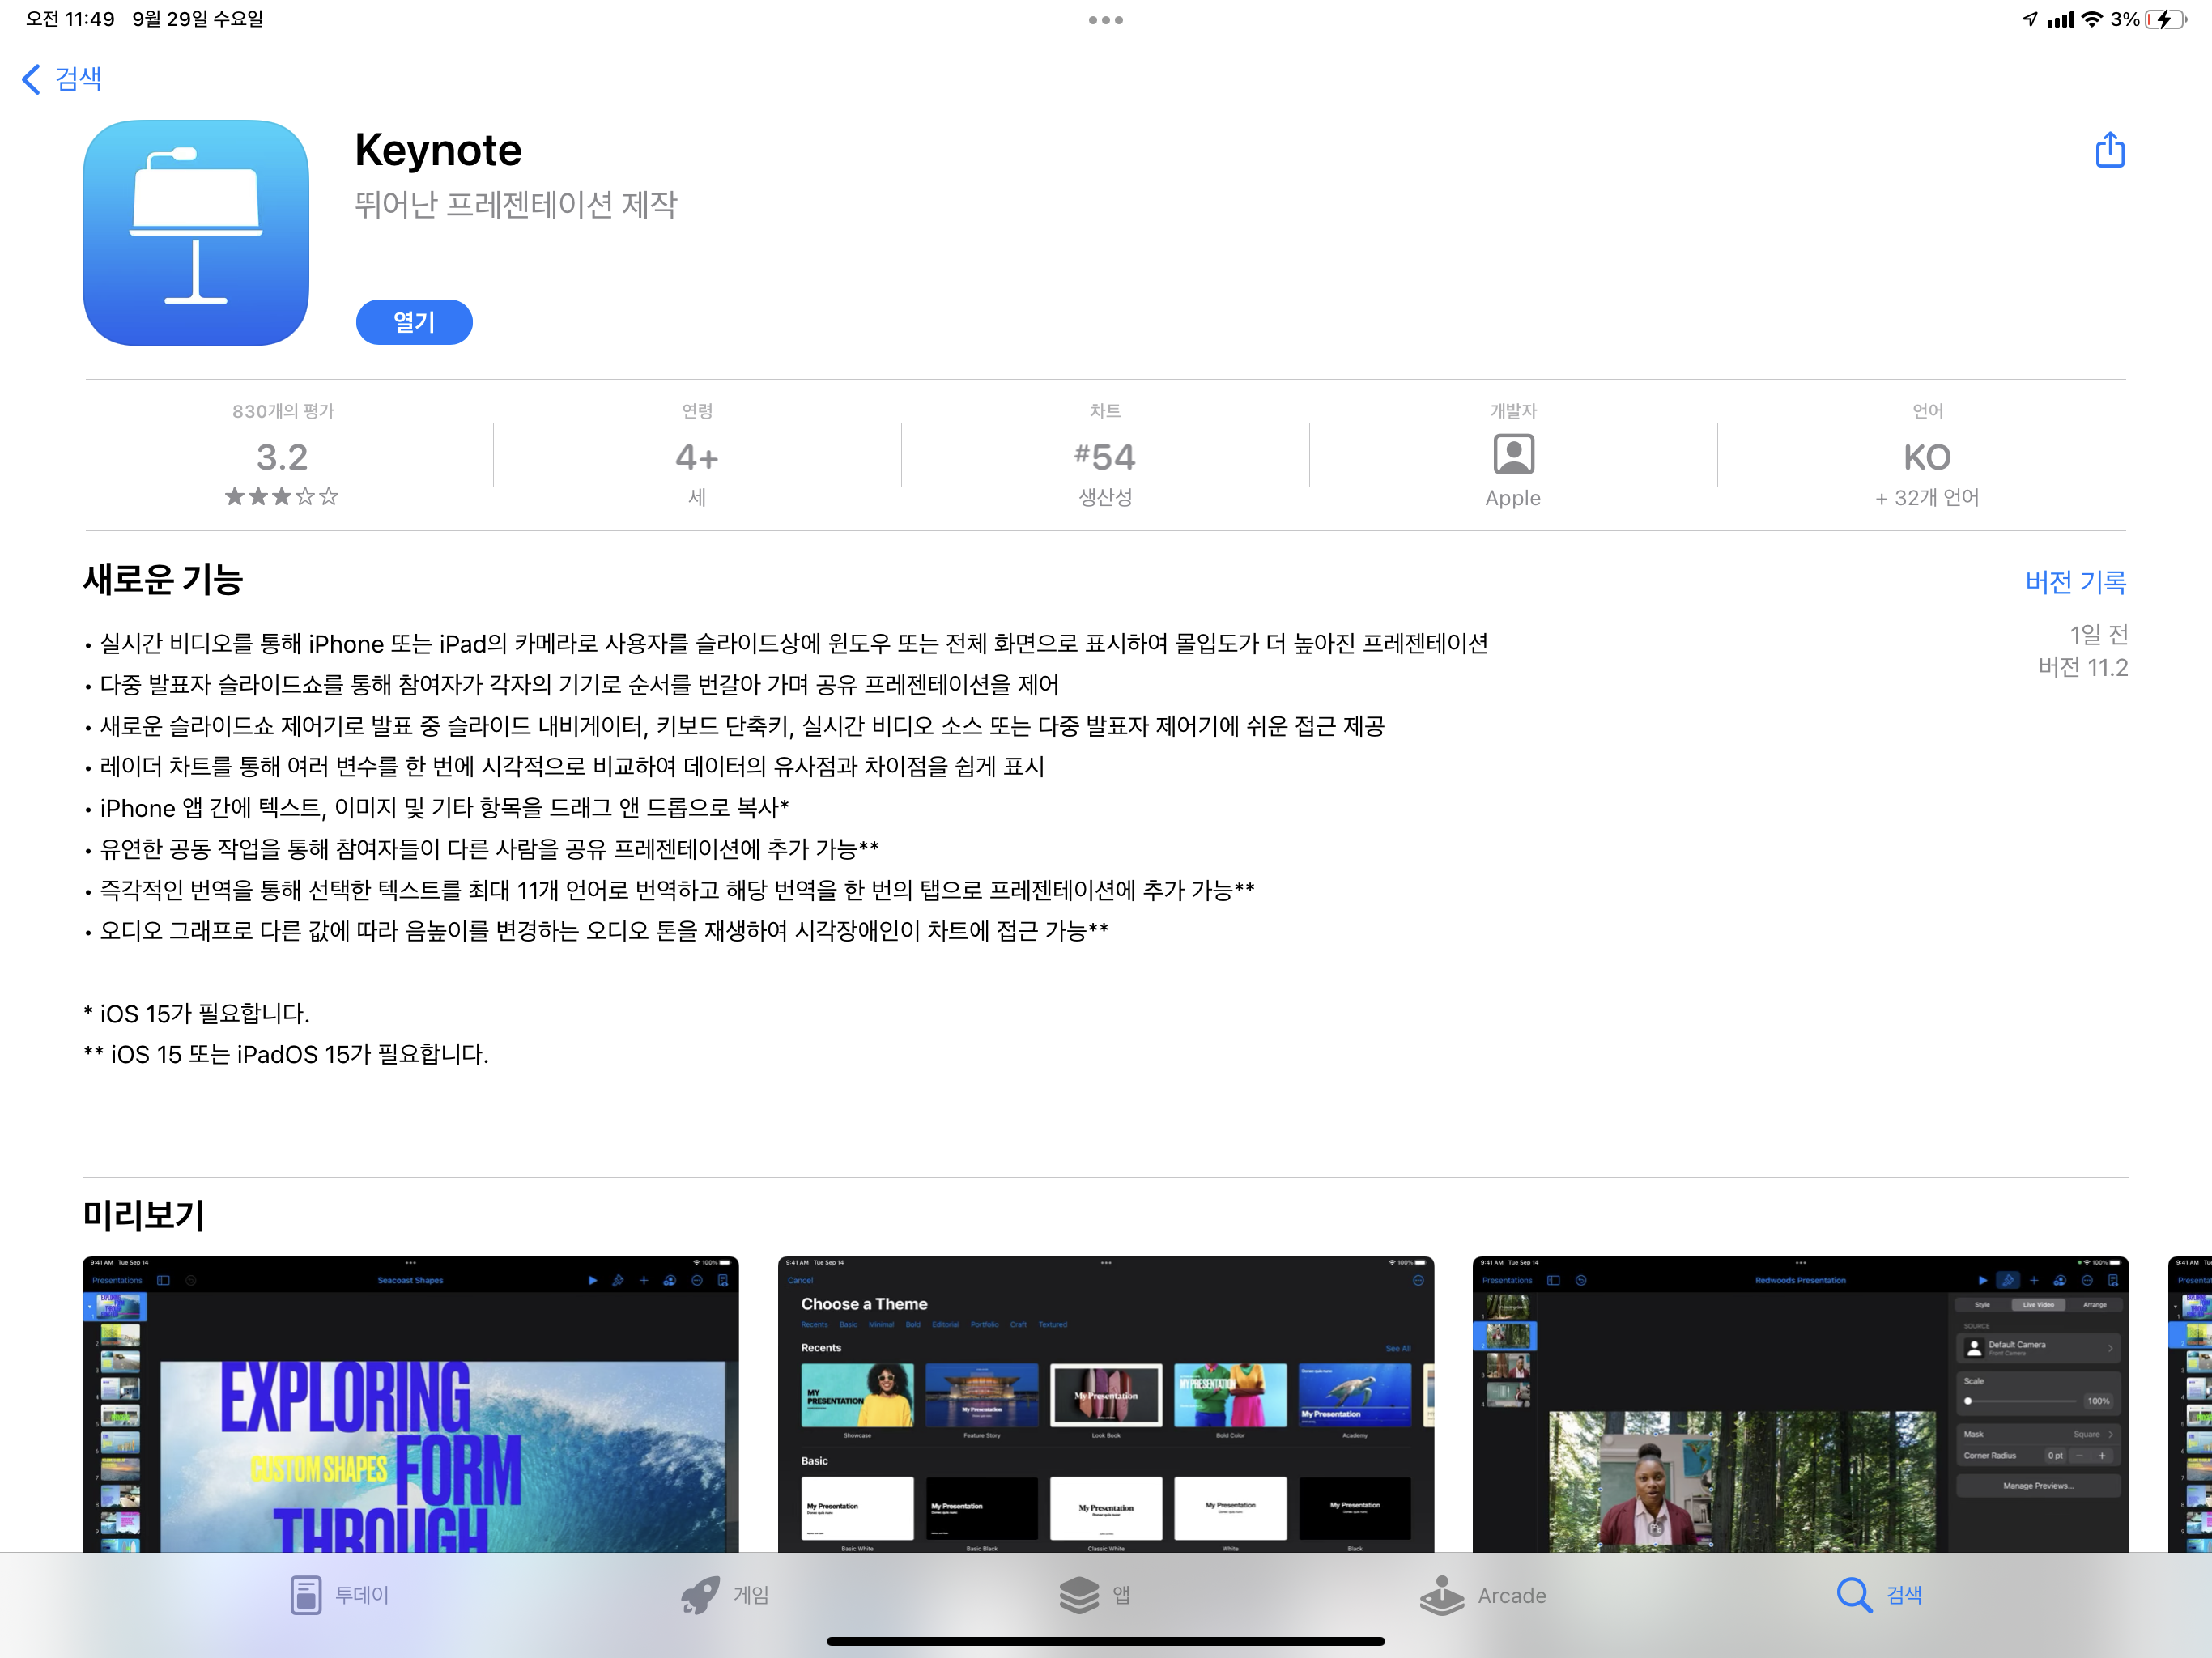2212x1658 pixels.
Task: Tap the Keynote app icon
Action: tap(196, 233)
